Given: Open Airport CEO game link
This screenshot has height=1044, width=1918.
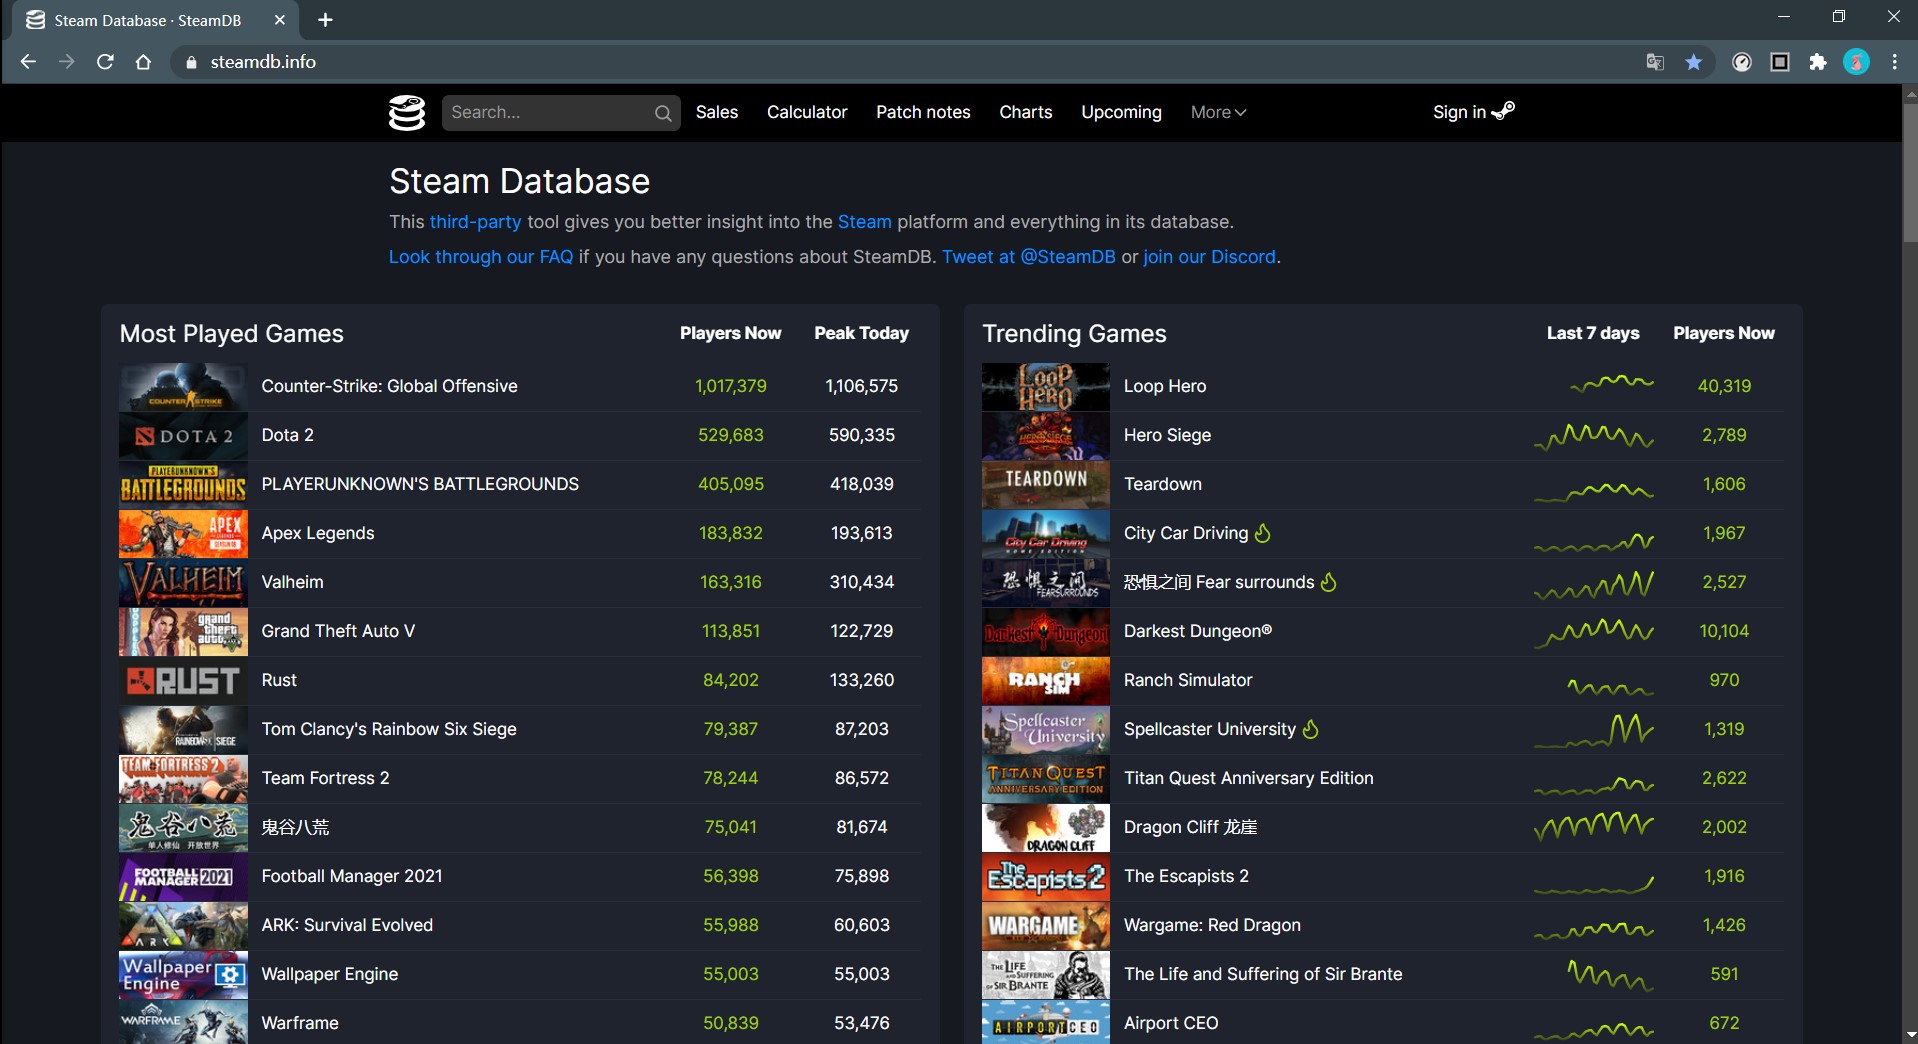Looking at the screenshot, I should (x=1171, y=1023).
